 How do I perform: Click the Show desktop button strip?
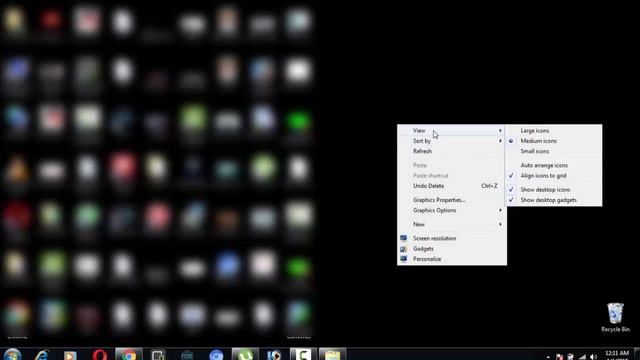point(637,354)
